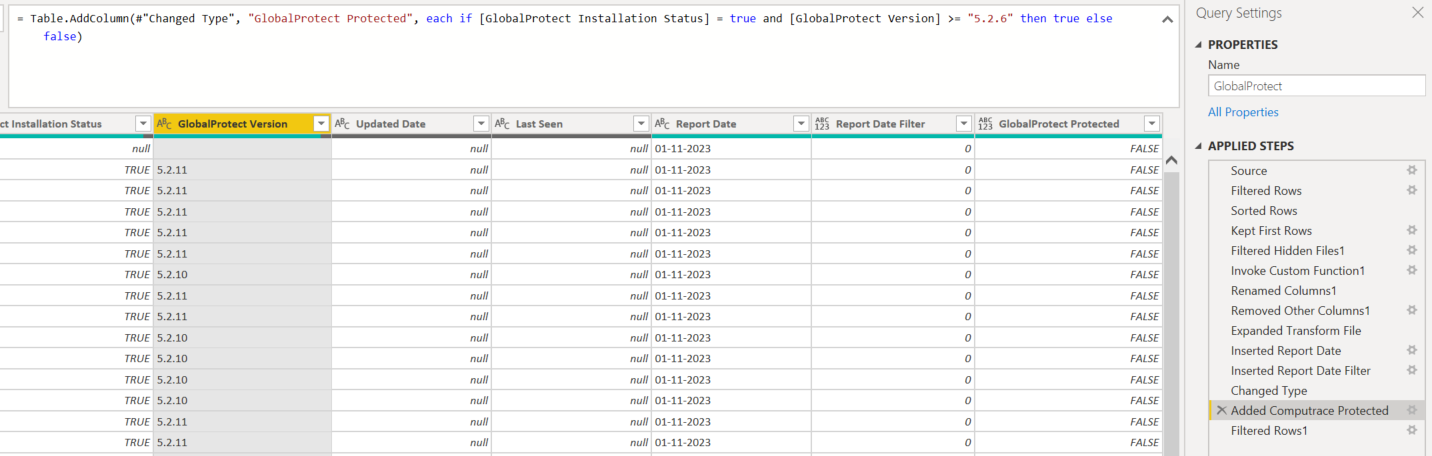Click data type icon of Updated Date
Image resolution: width=1432 pixels, height=456 pixels.
pyautogui.click(x=342, y=124)
